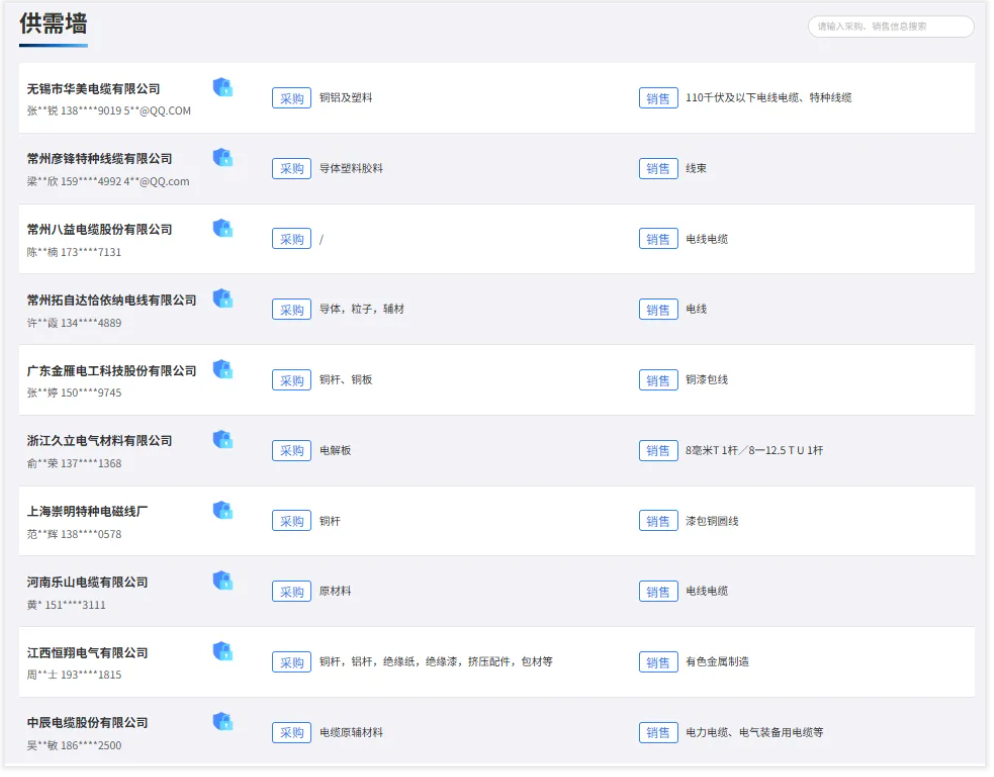Open company 江西恒翔电气有限公司

(87, 654)
